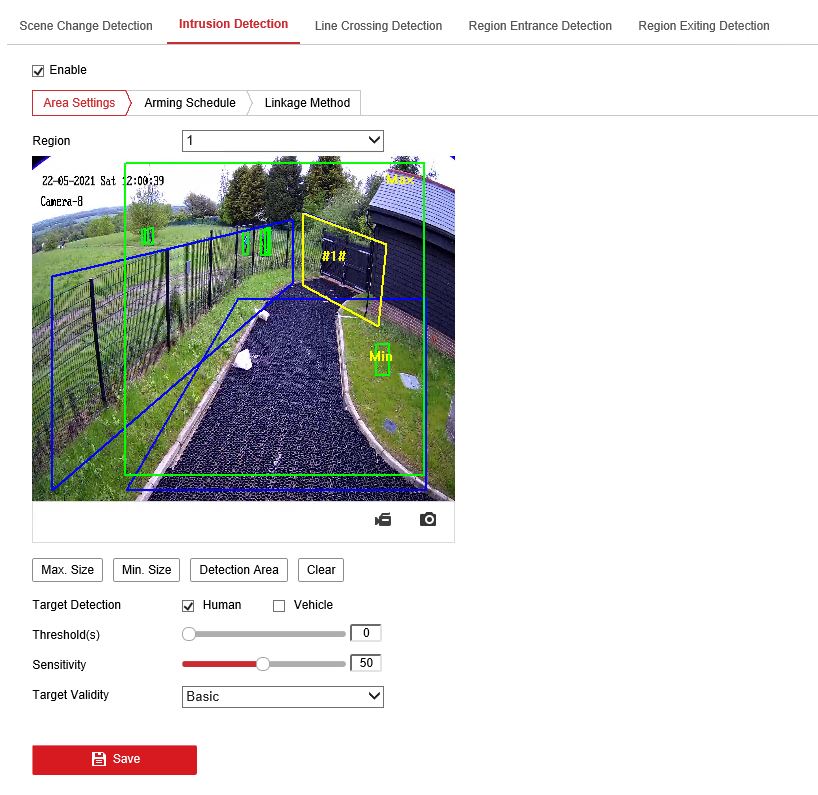Select the Region Exiting Detection tab
This screenshot has width=818, height=795.
(x=704, y=26)
